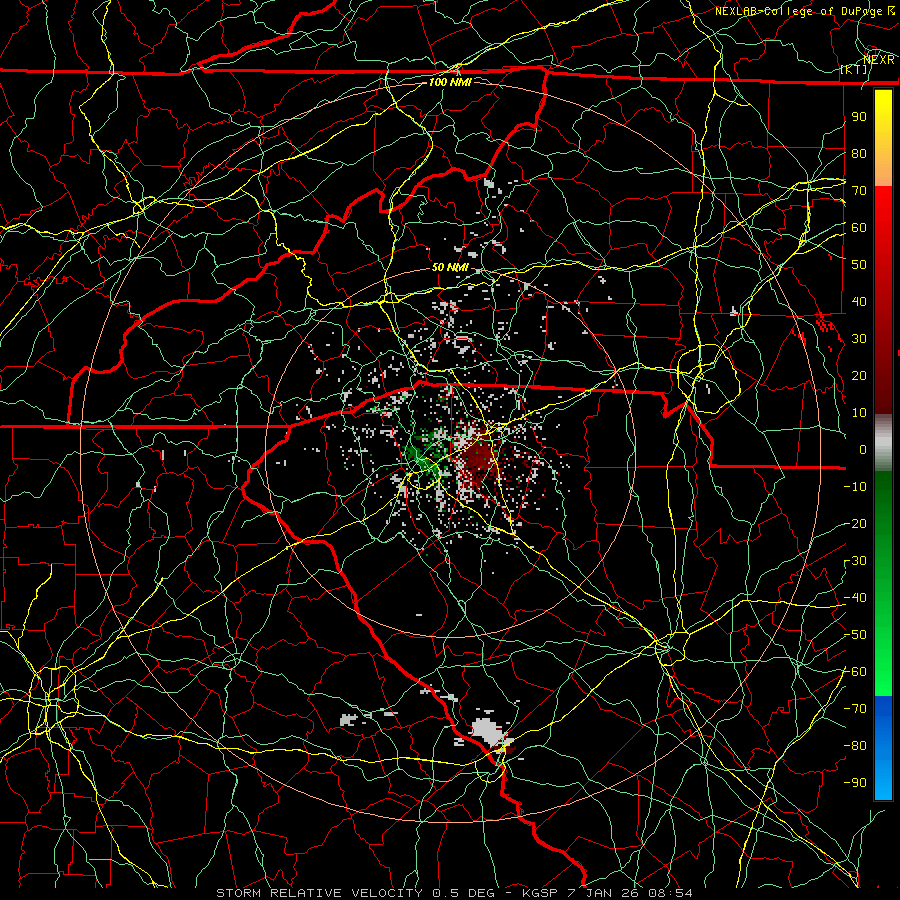Select the 80 value on velocity scale
The height and width of the screenshot is (900, 900).
point(859,153)
